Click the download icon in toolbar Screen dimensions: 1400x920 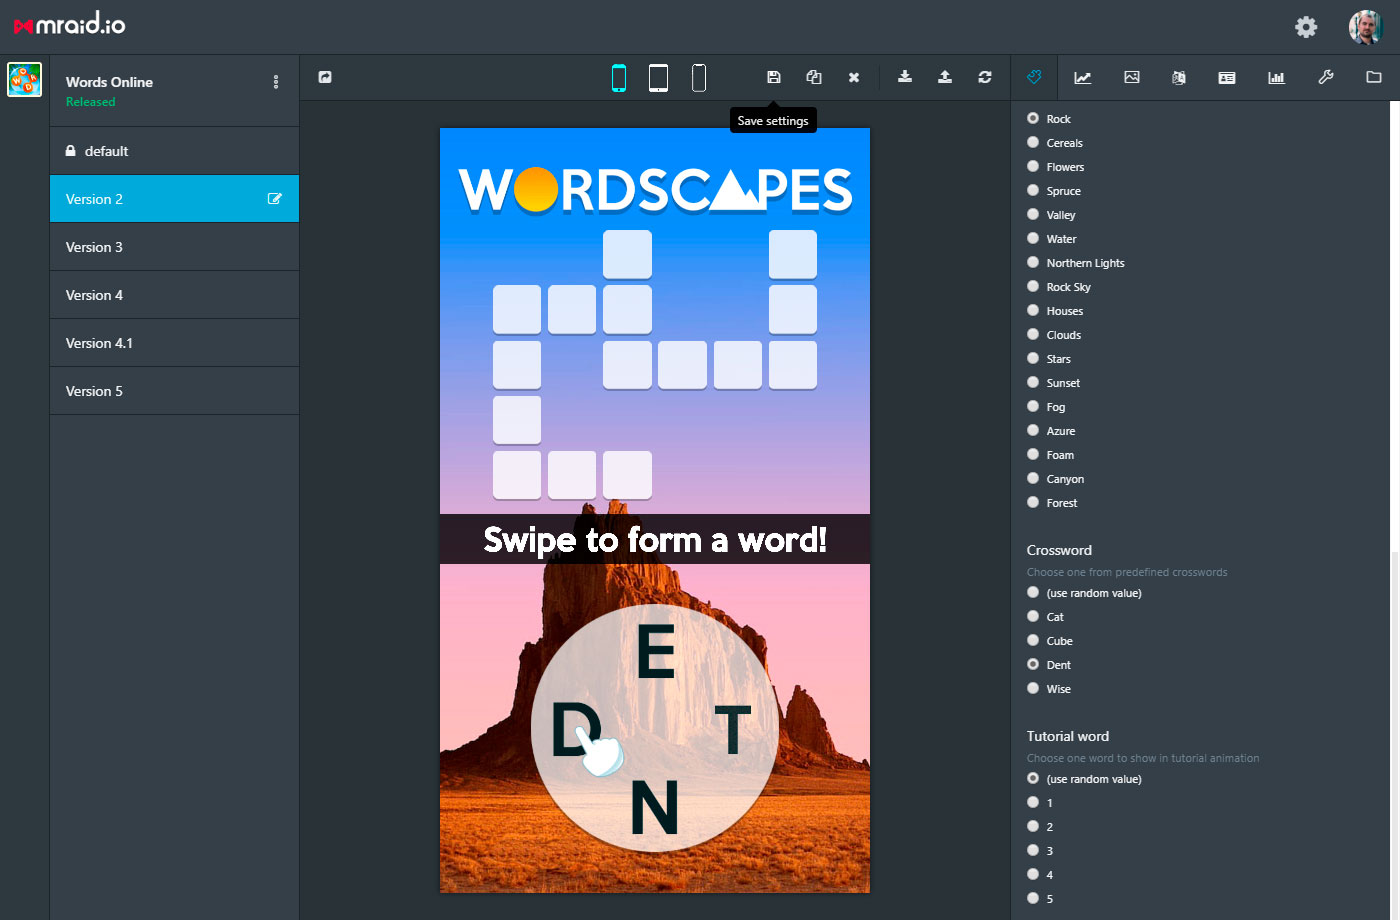tap(905, 77)
